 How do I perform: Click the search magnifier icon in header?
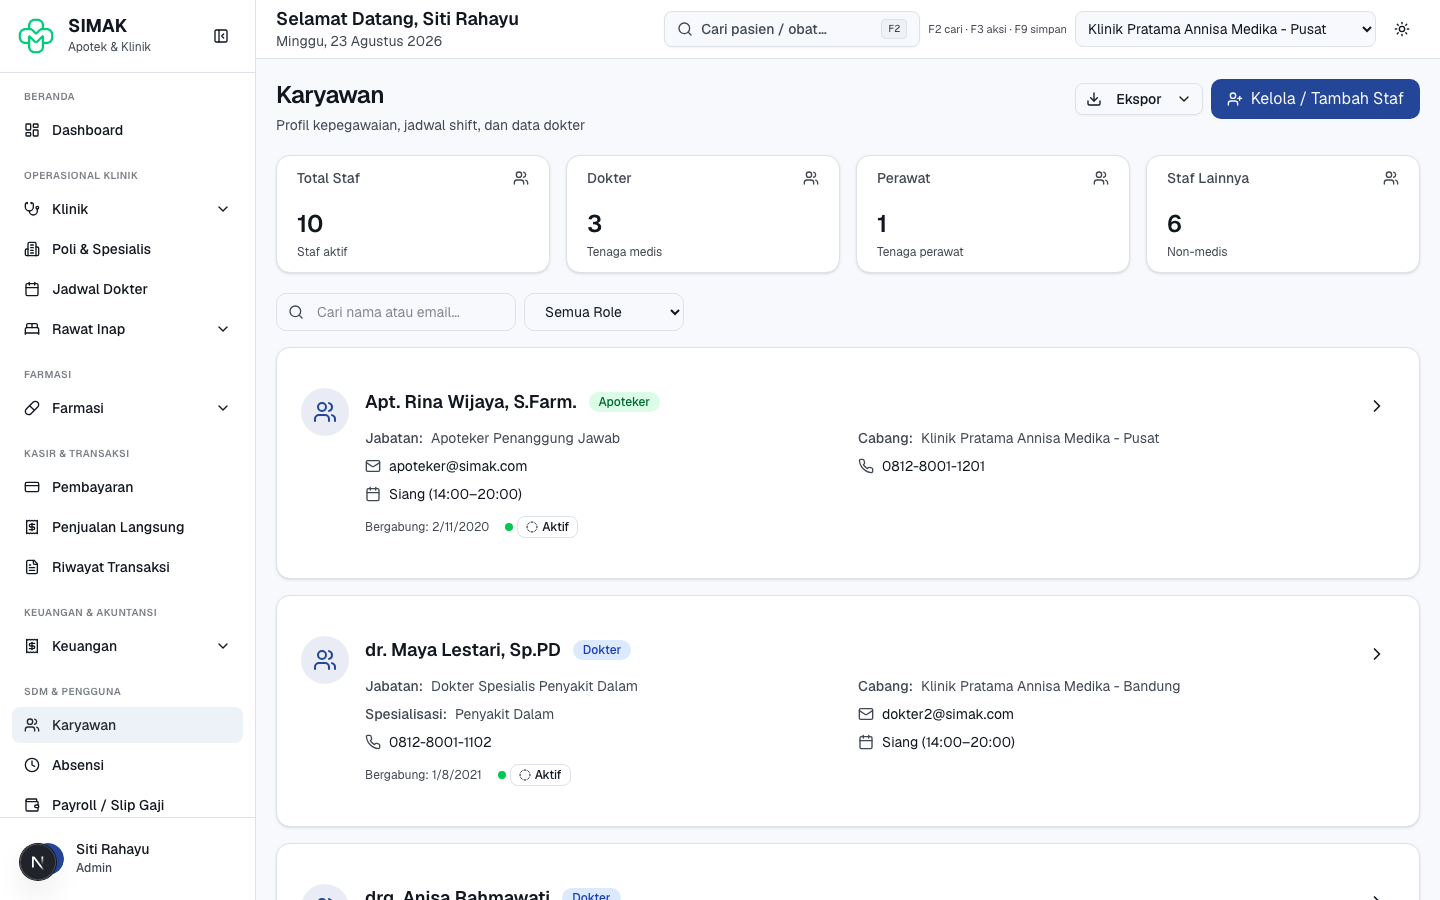[x=685, y=29]
